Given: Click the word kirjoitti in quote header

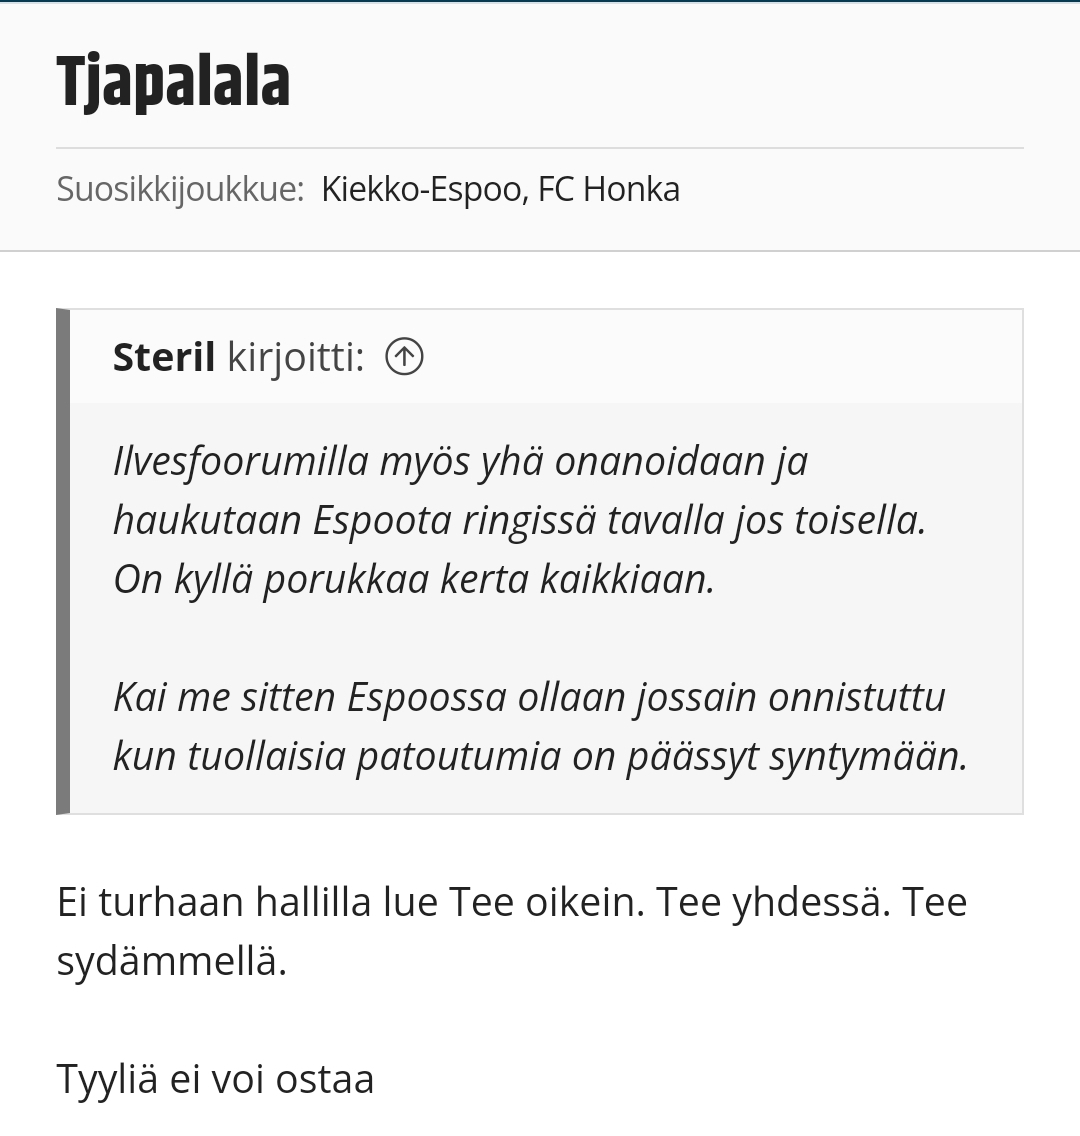Looking at the screenshot, I should click(296, 357).
